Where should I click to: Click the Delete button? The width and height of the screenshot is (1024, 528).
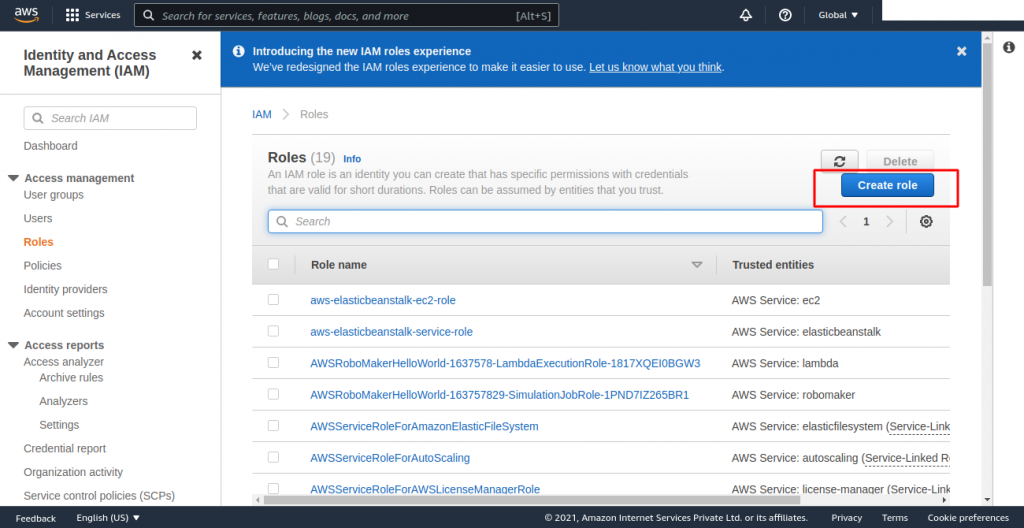coord(900,161)
